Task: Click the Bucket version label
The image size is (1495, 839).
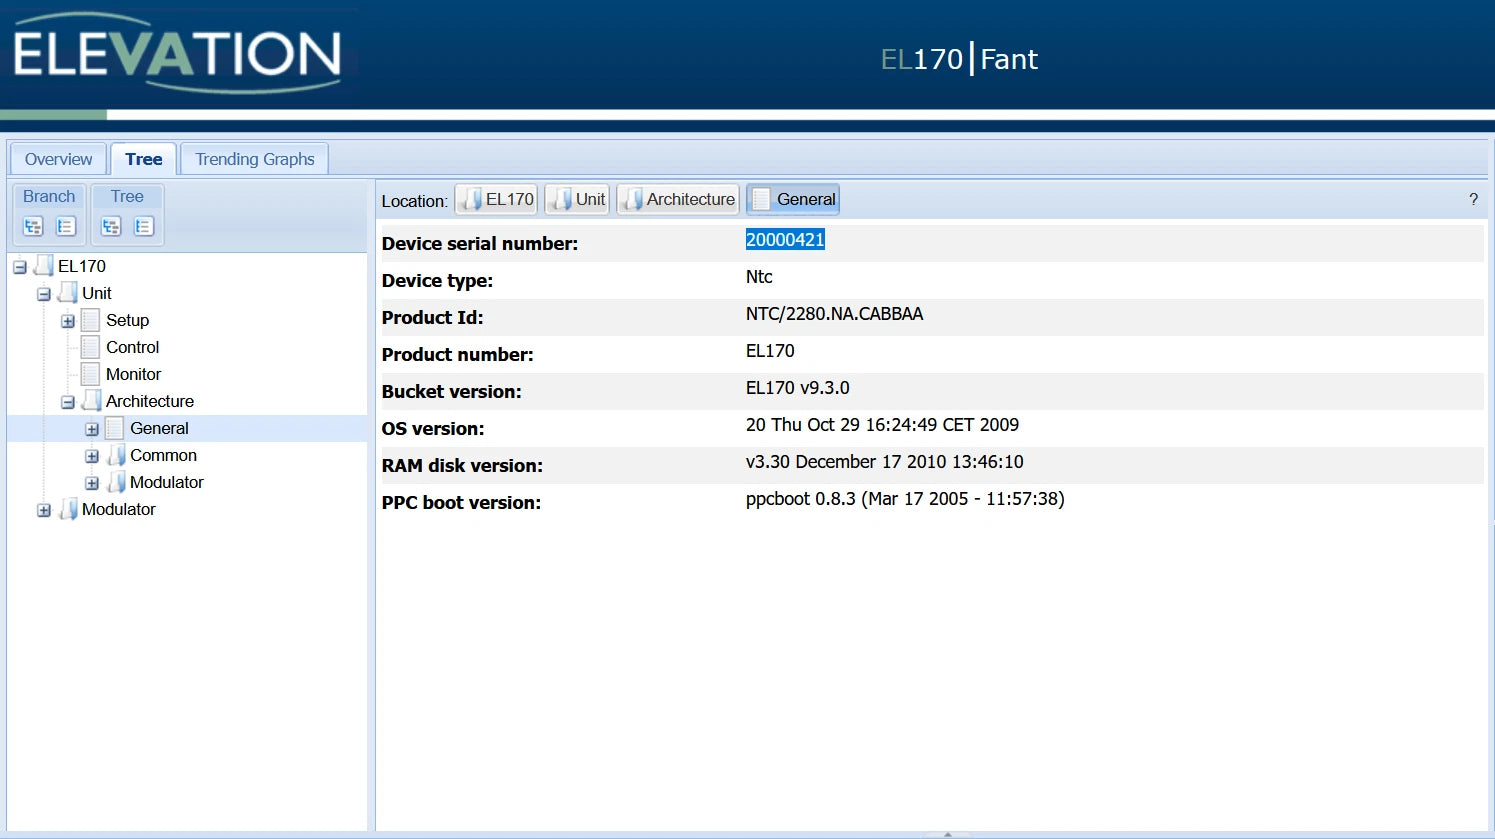Action: 452,392
